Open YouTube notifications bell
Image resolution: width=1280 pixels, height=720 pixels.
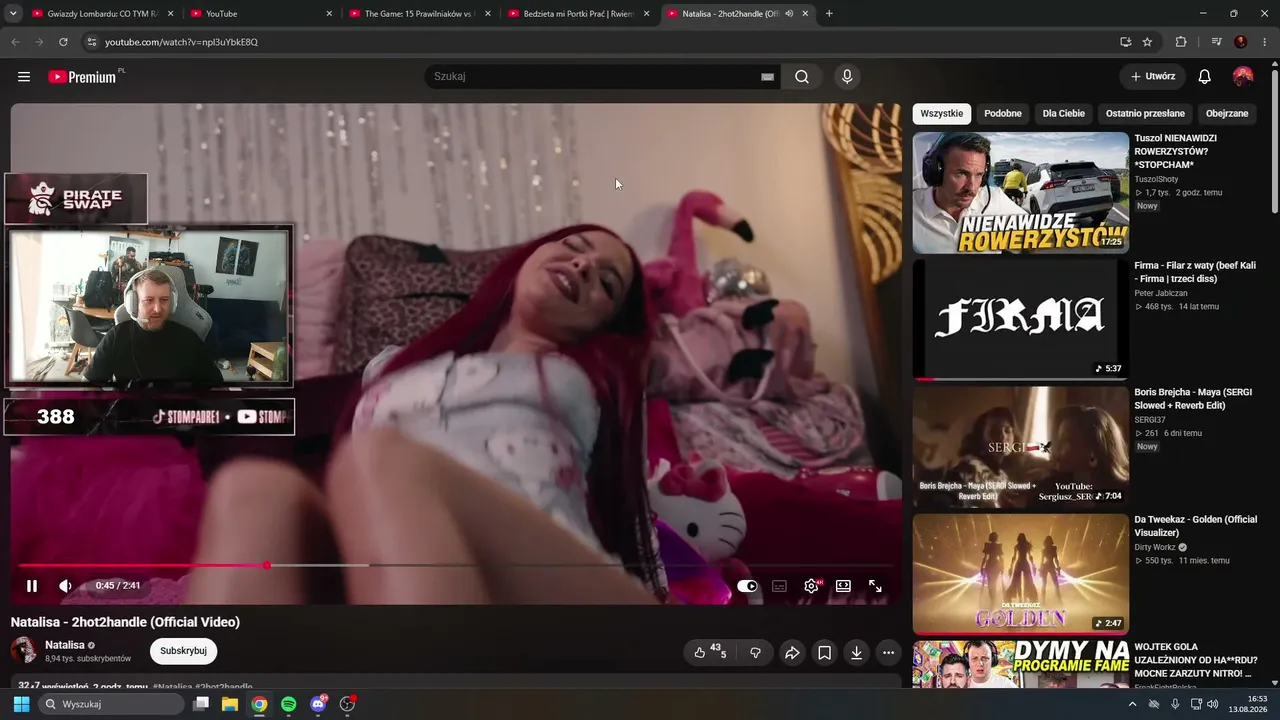tap(1205, 77)
